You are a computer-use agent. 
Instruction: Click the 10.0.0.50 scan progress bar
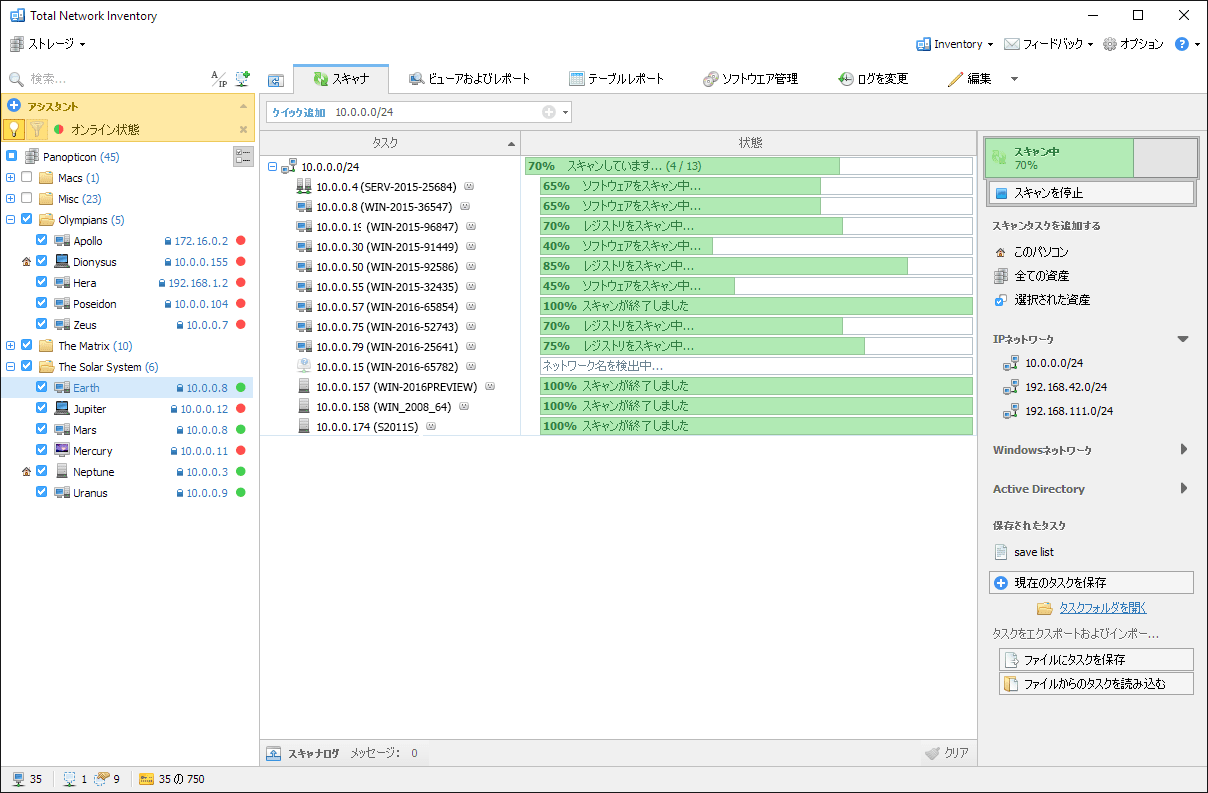755,266
